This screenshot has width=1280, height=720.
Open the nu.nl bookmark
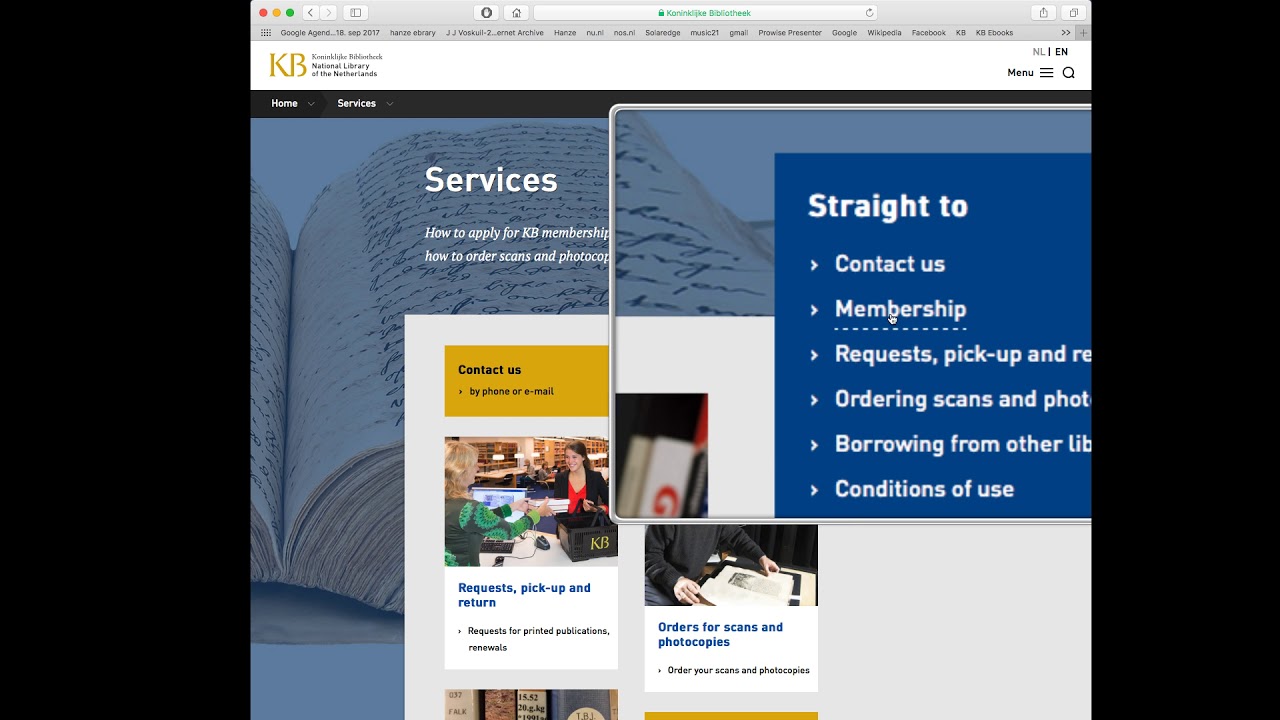pos(594,33)
